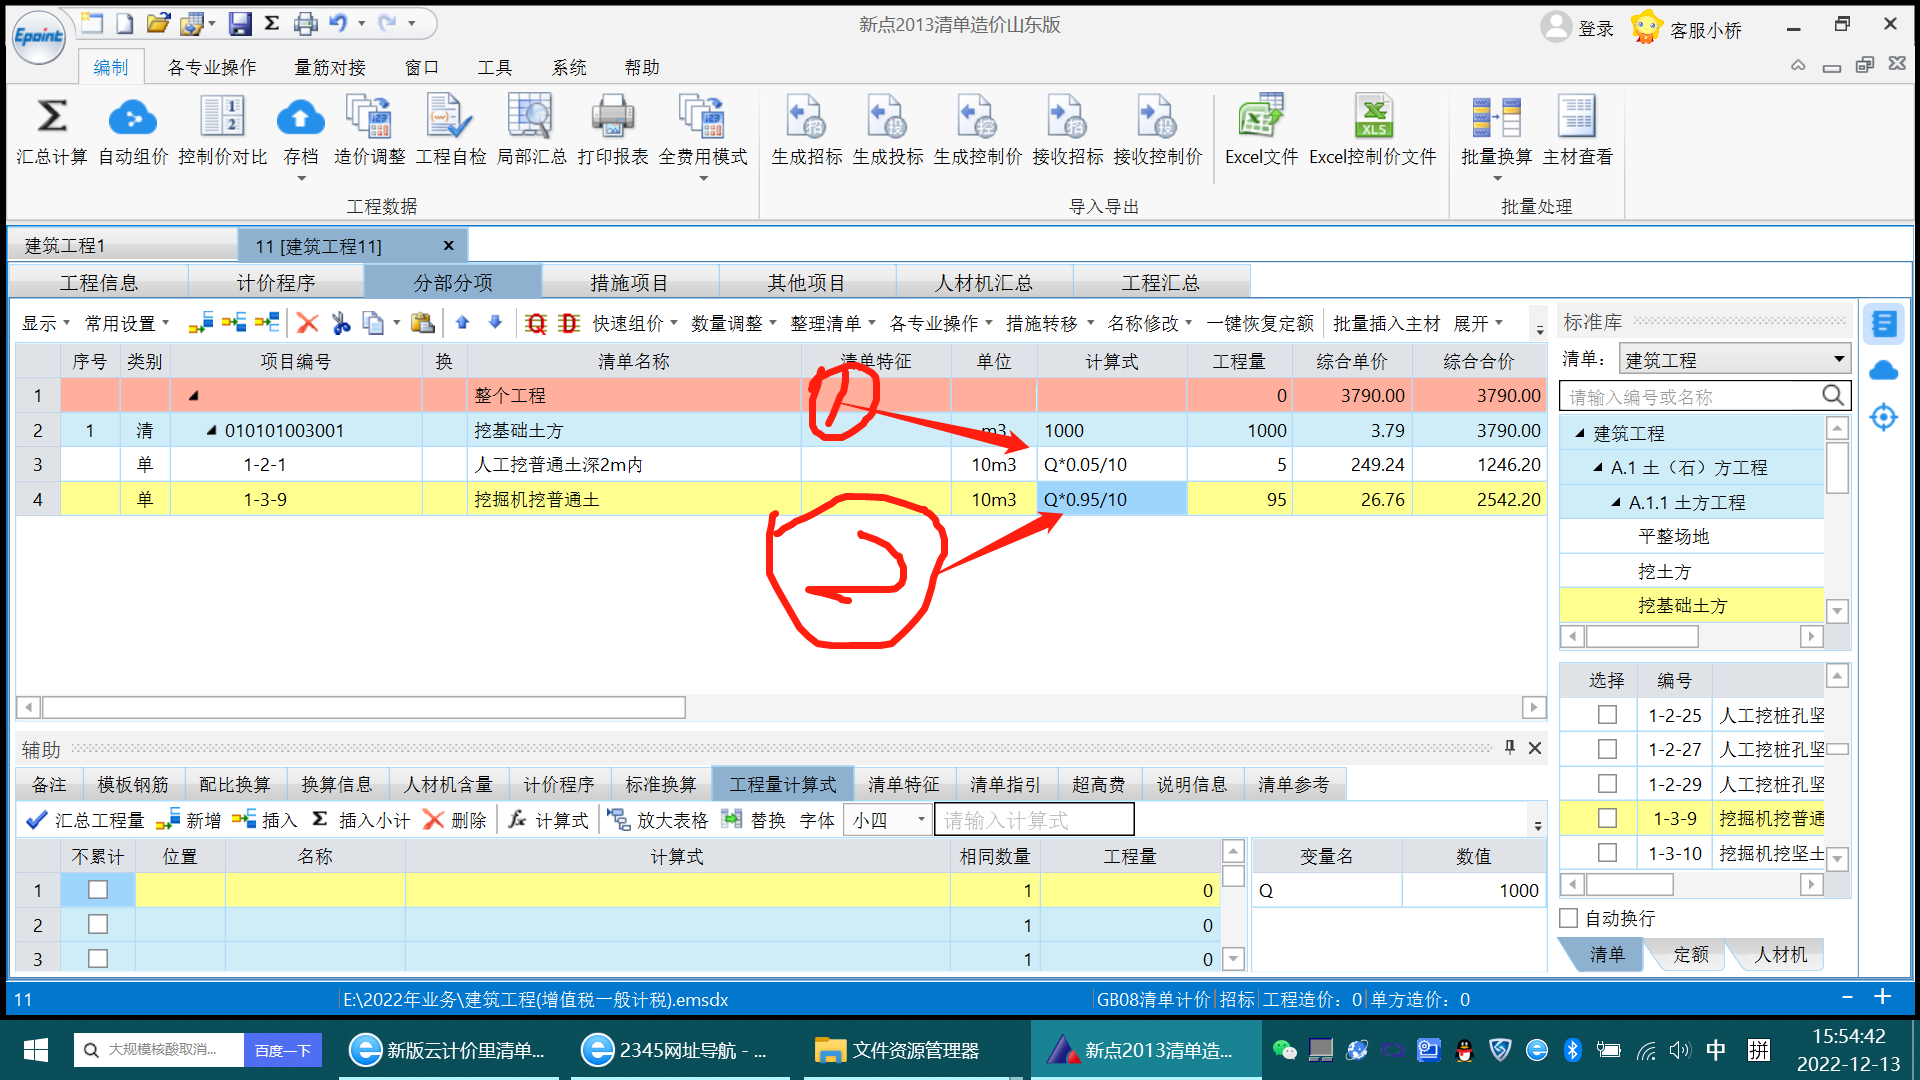This screenshot has width=1920, height=1080.
Task: Collapse the 010101003001 row expander
Action: 211,430
